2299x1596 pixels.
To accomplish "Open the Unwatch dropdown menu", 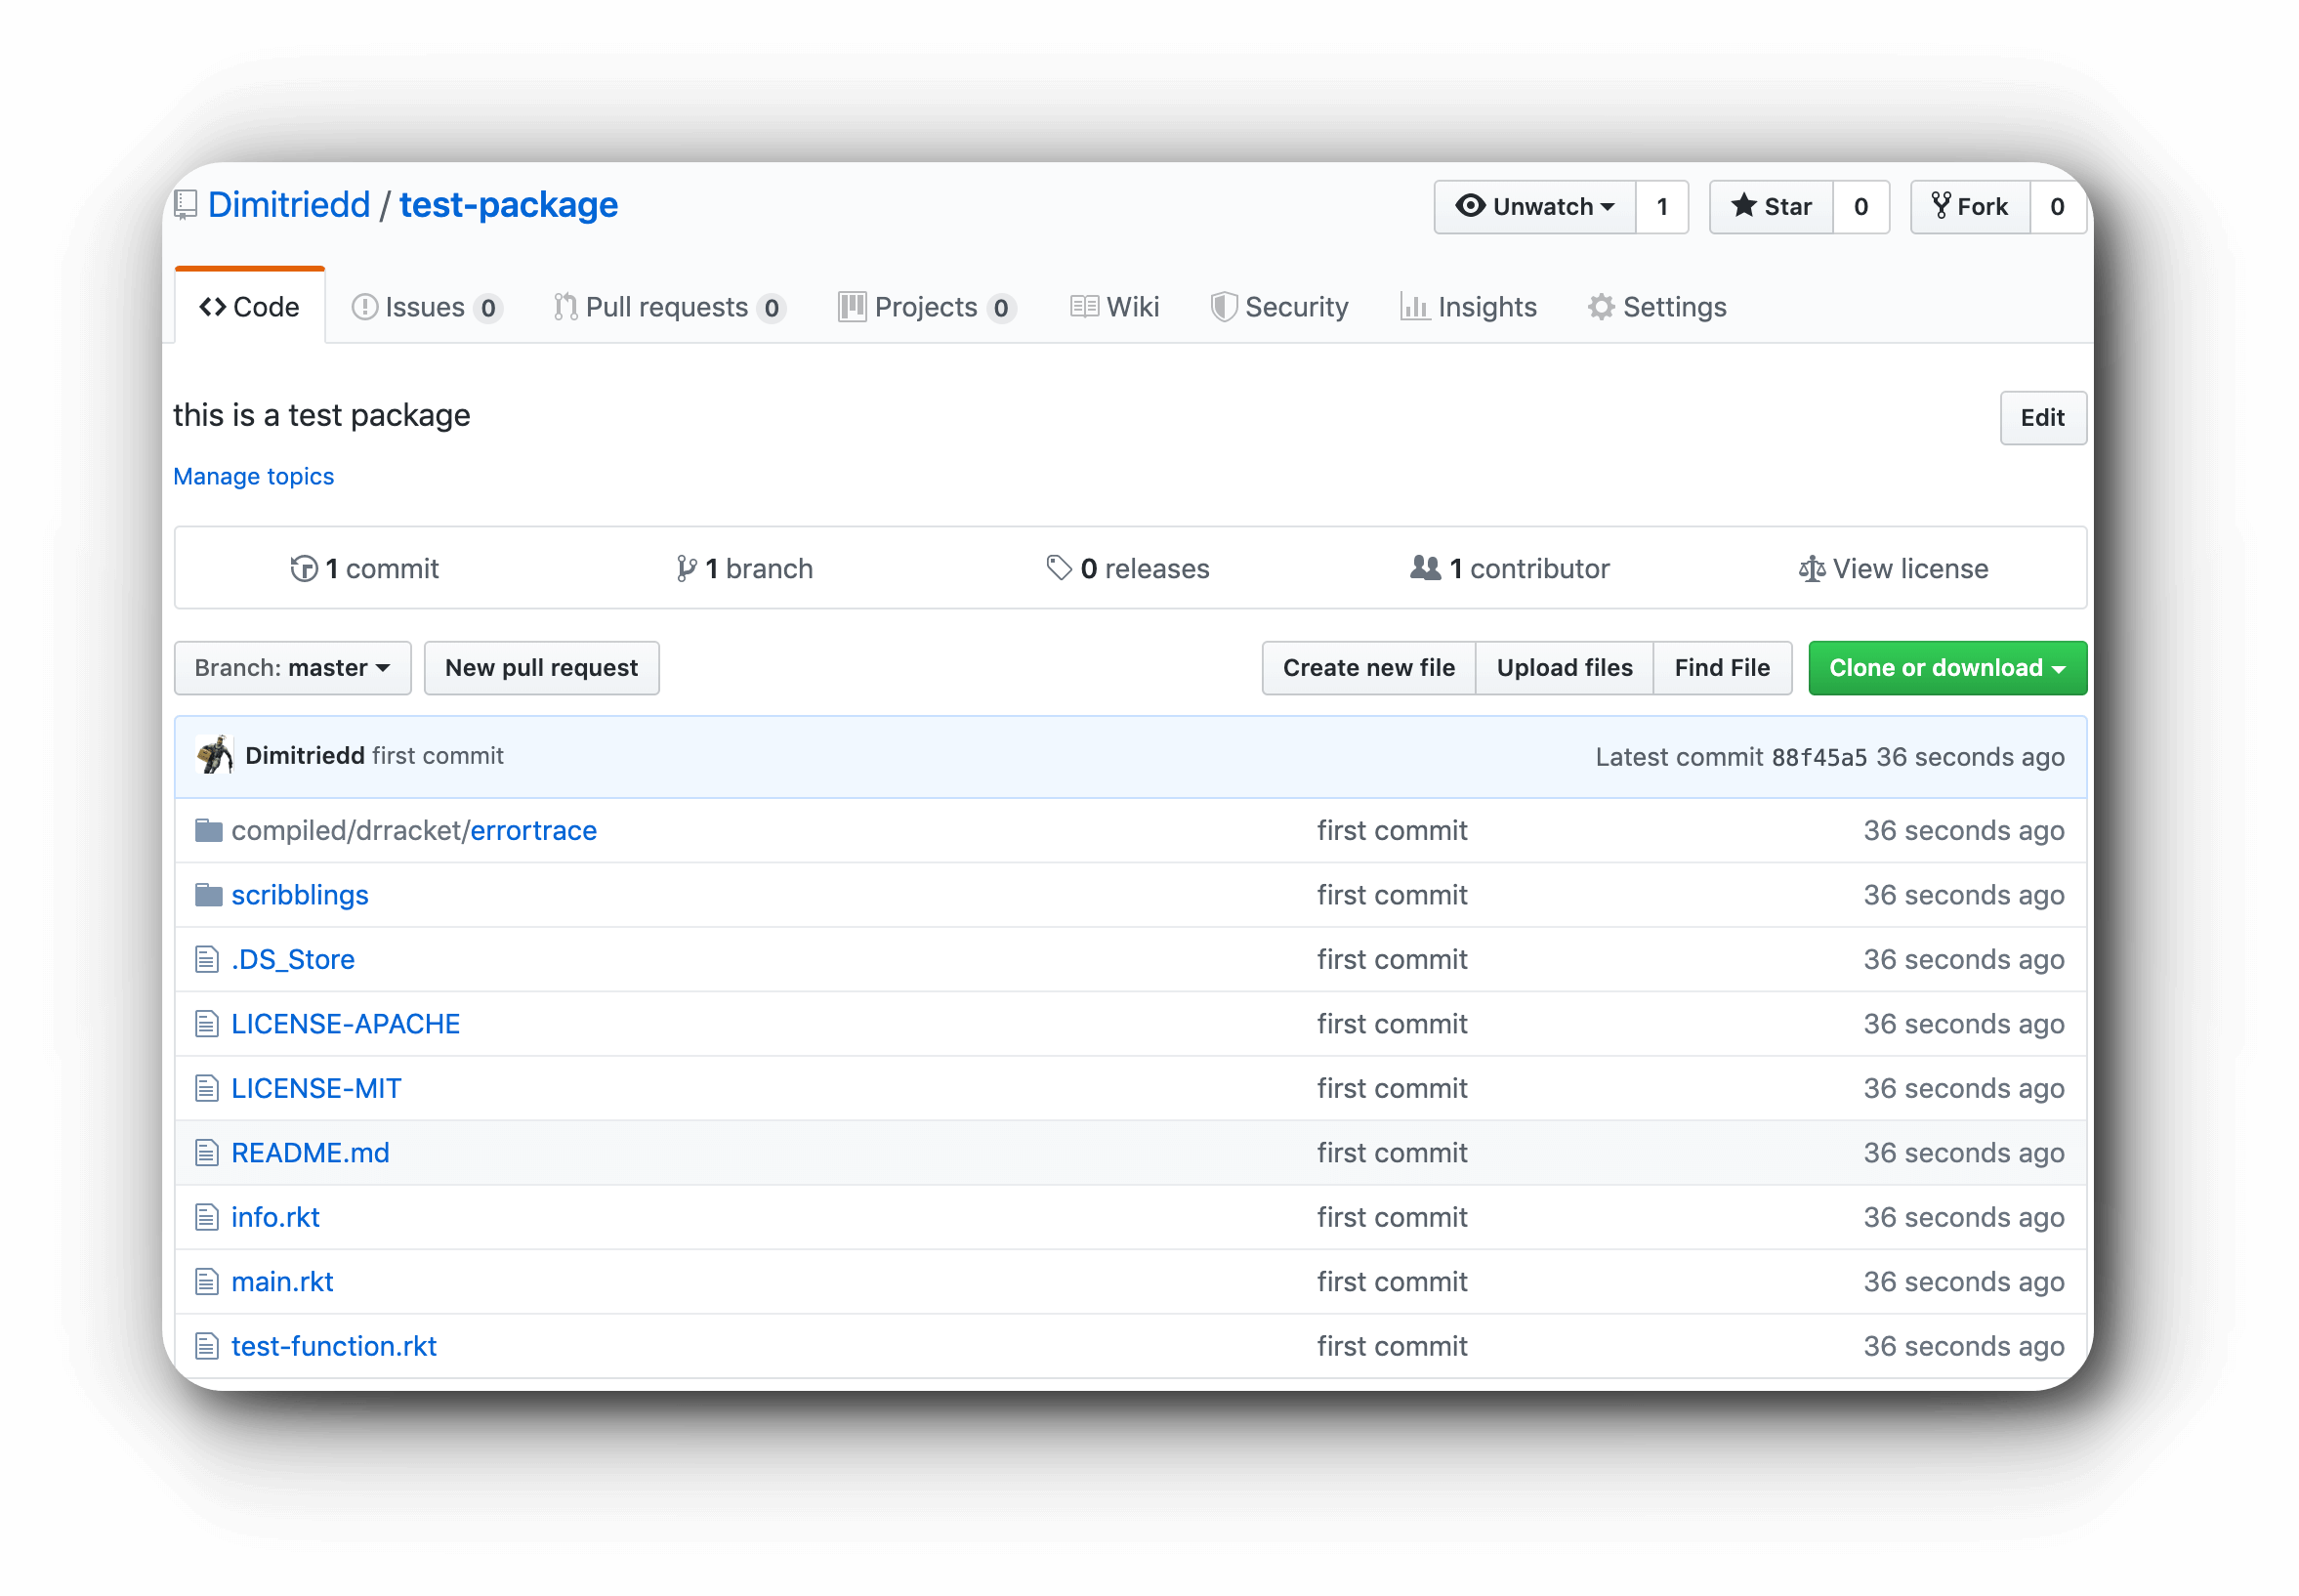I will click(x=1534, y=207).
